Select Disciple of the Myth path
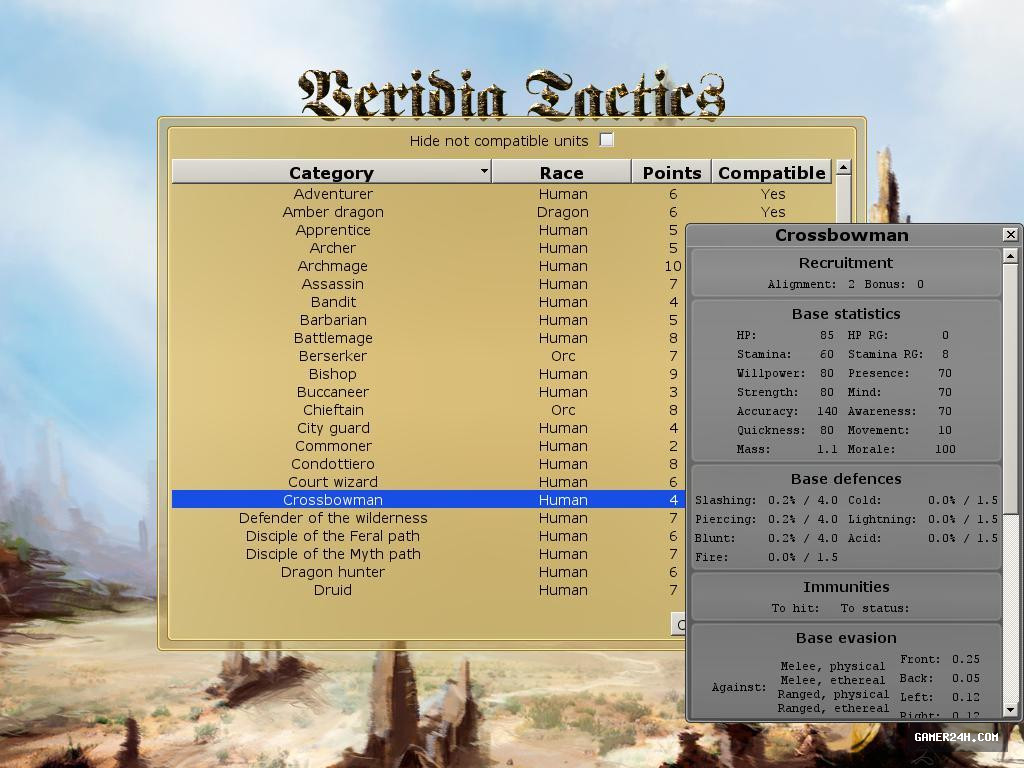1024x768 pixels. (x=428, y=554)
